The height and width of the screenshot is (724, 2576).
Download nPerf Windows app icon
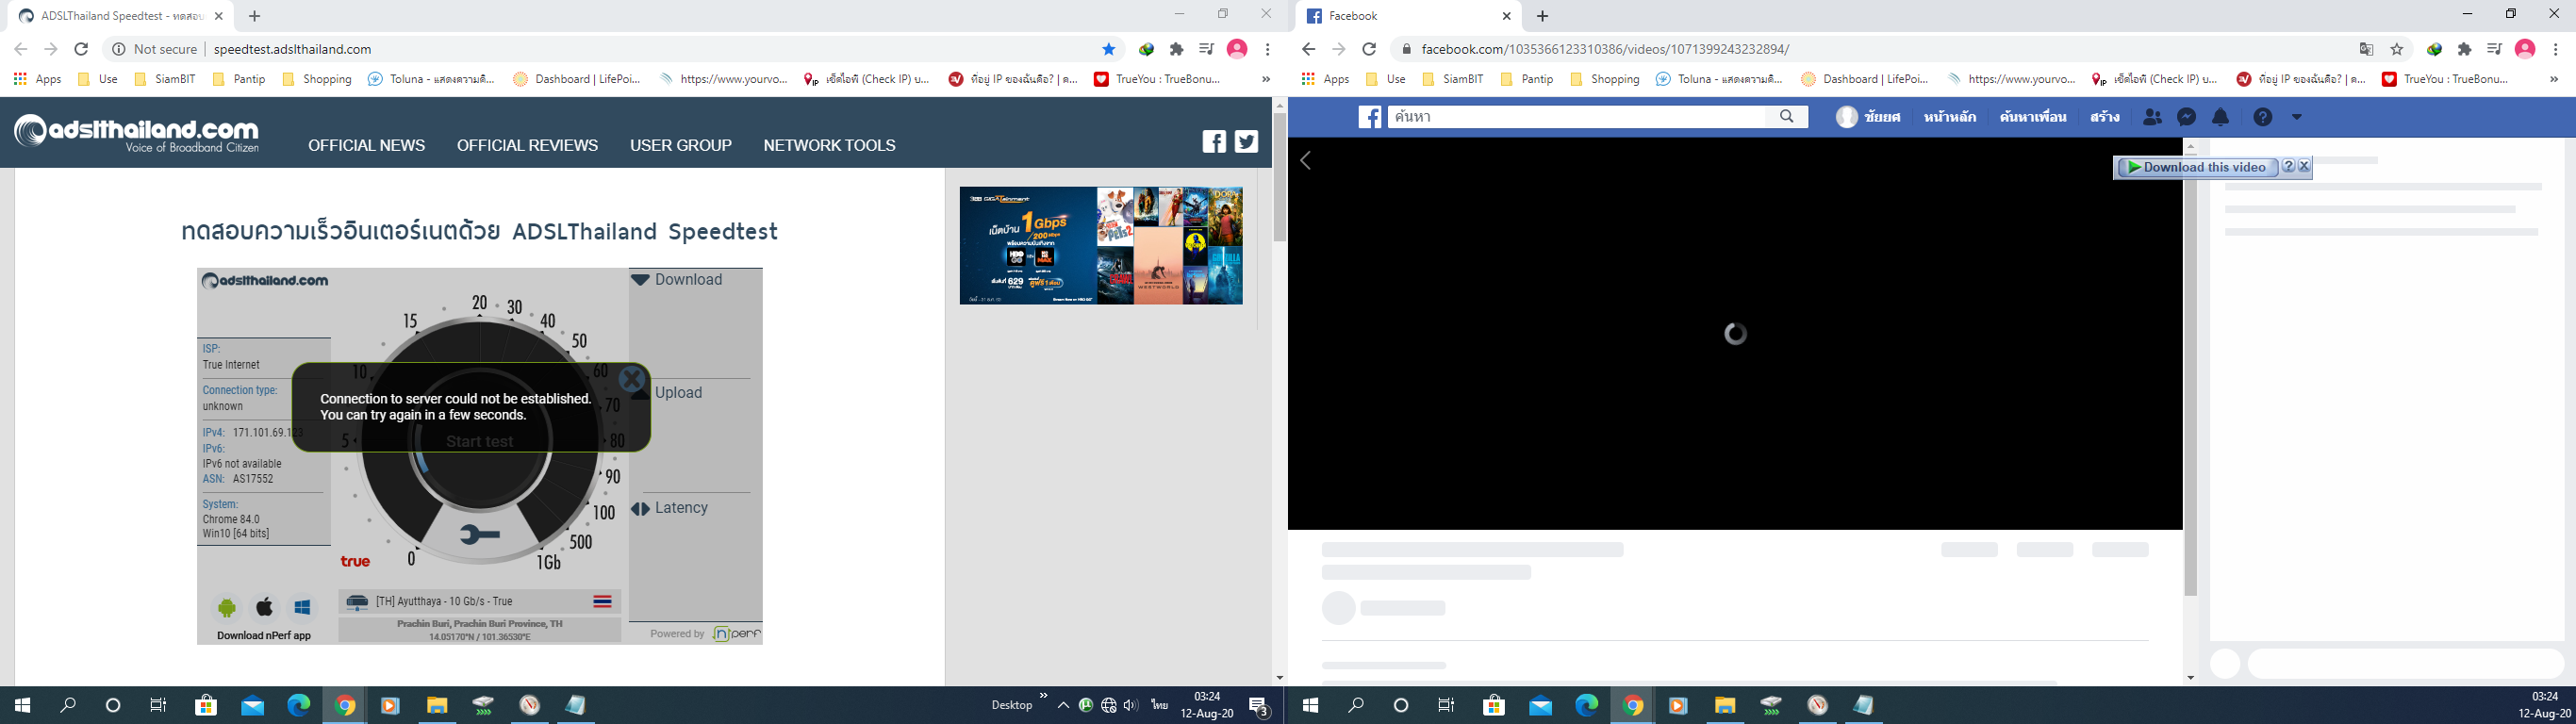tap(302, 607)
